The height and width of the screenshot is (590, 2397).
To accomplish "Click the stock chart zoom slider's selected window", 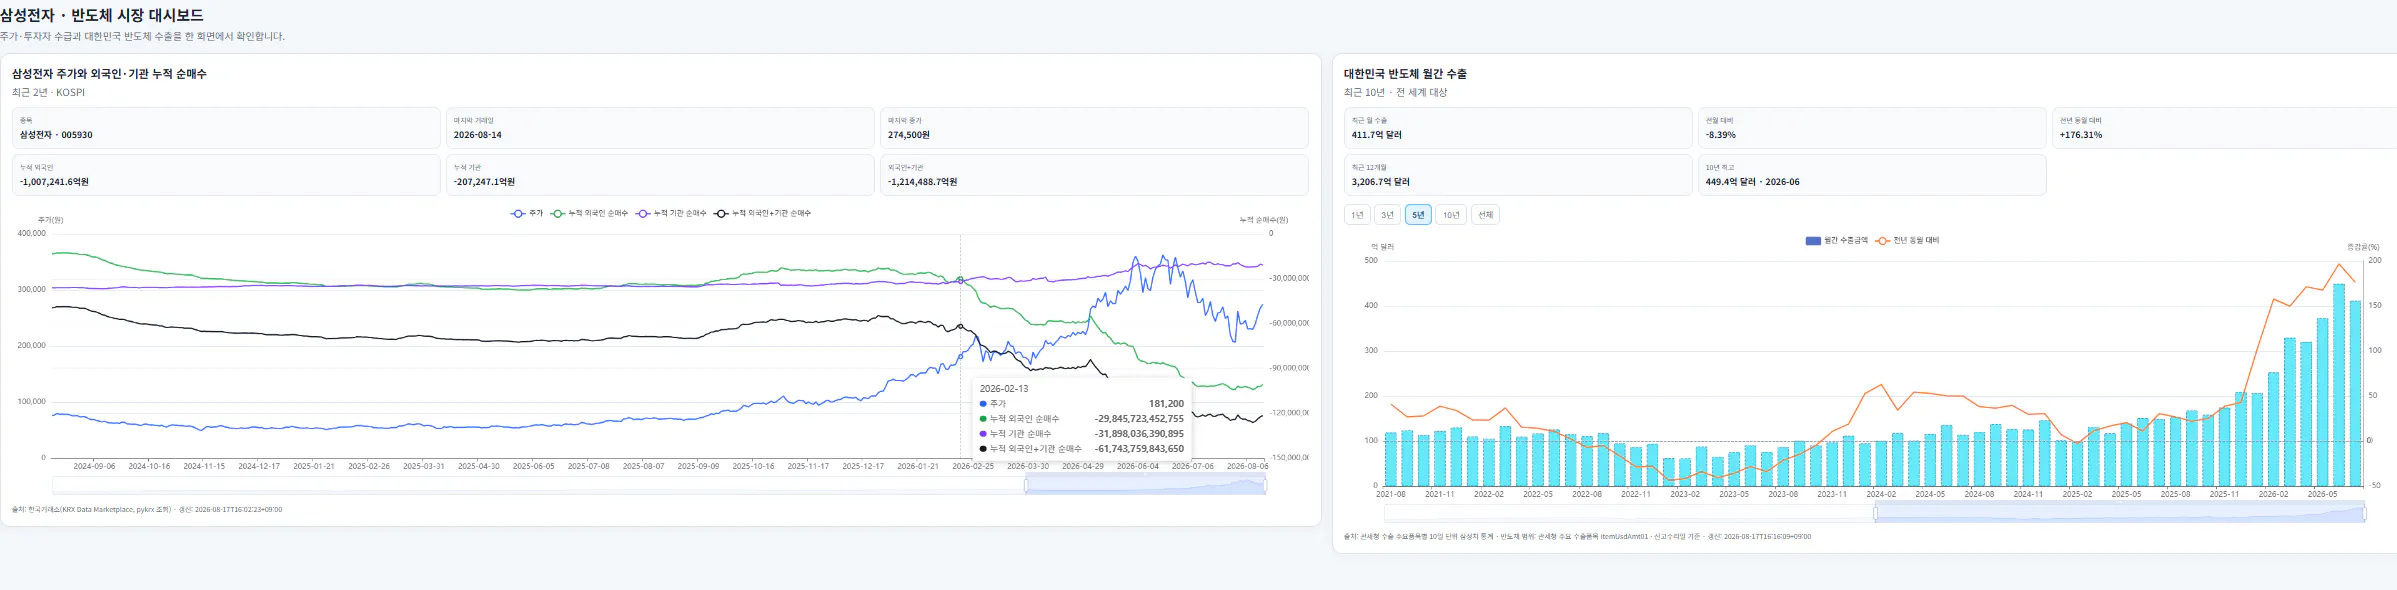I will point(1146,485).
